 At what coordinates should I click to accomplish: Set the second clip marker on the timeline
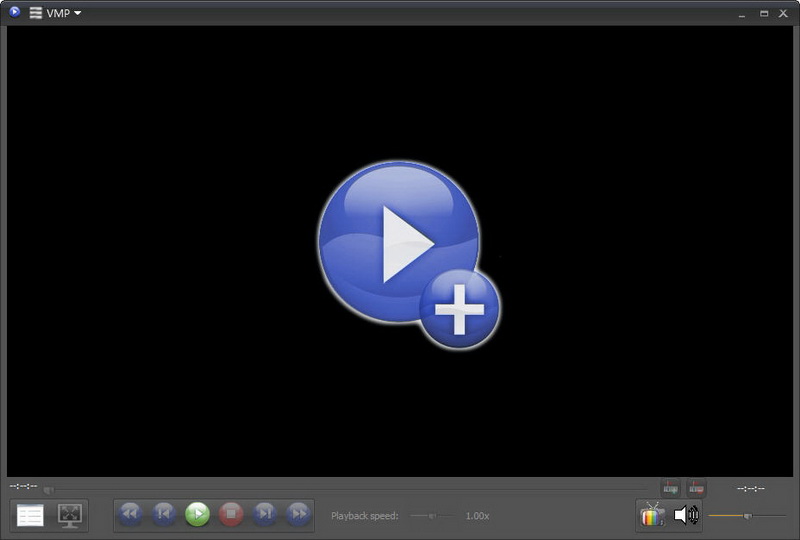coord(696,488)
